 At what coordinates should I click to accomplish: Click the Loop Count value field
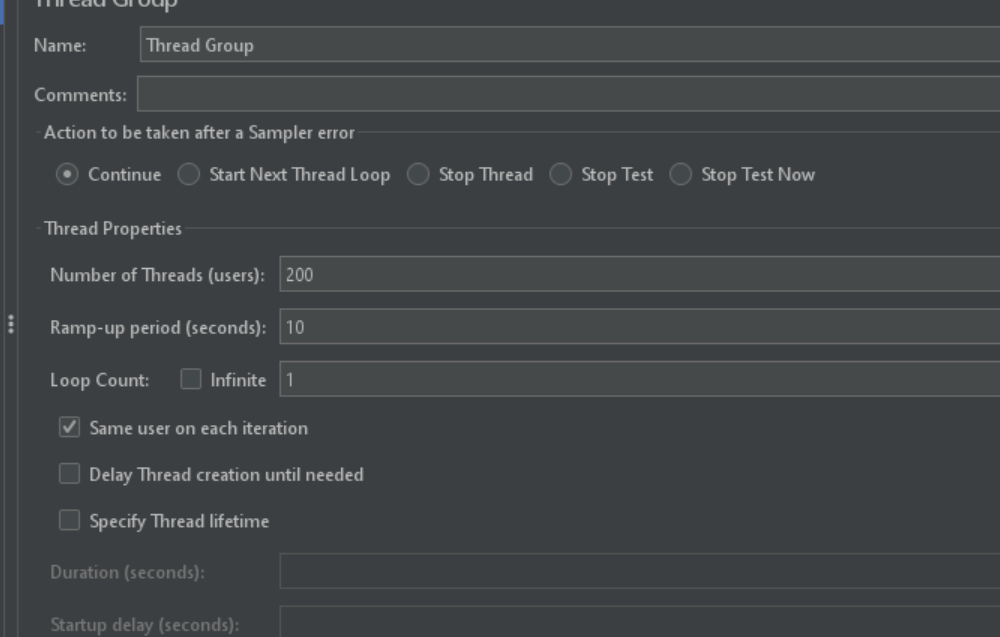coord(640,379)
